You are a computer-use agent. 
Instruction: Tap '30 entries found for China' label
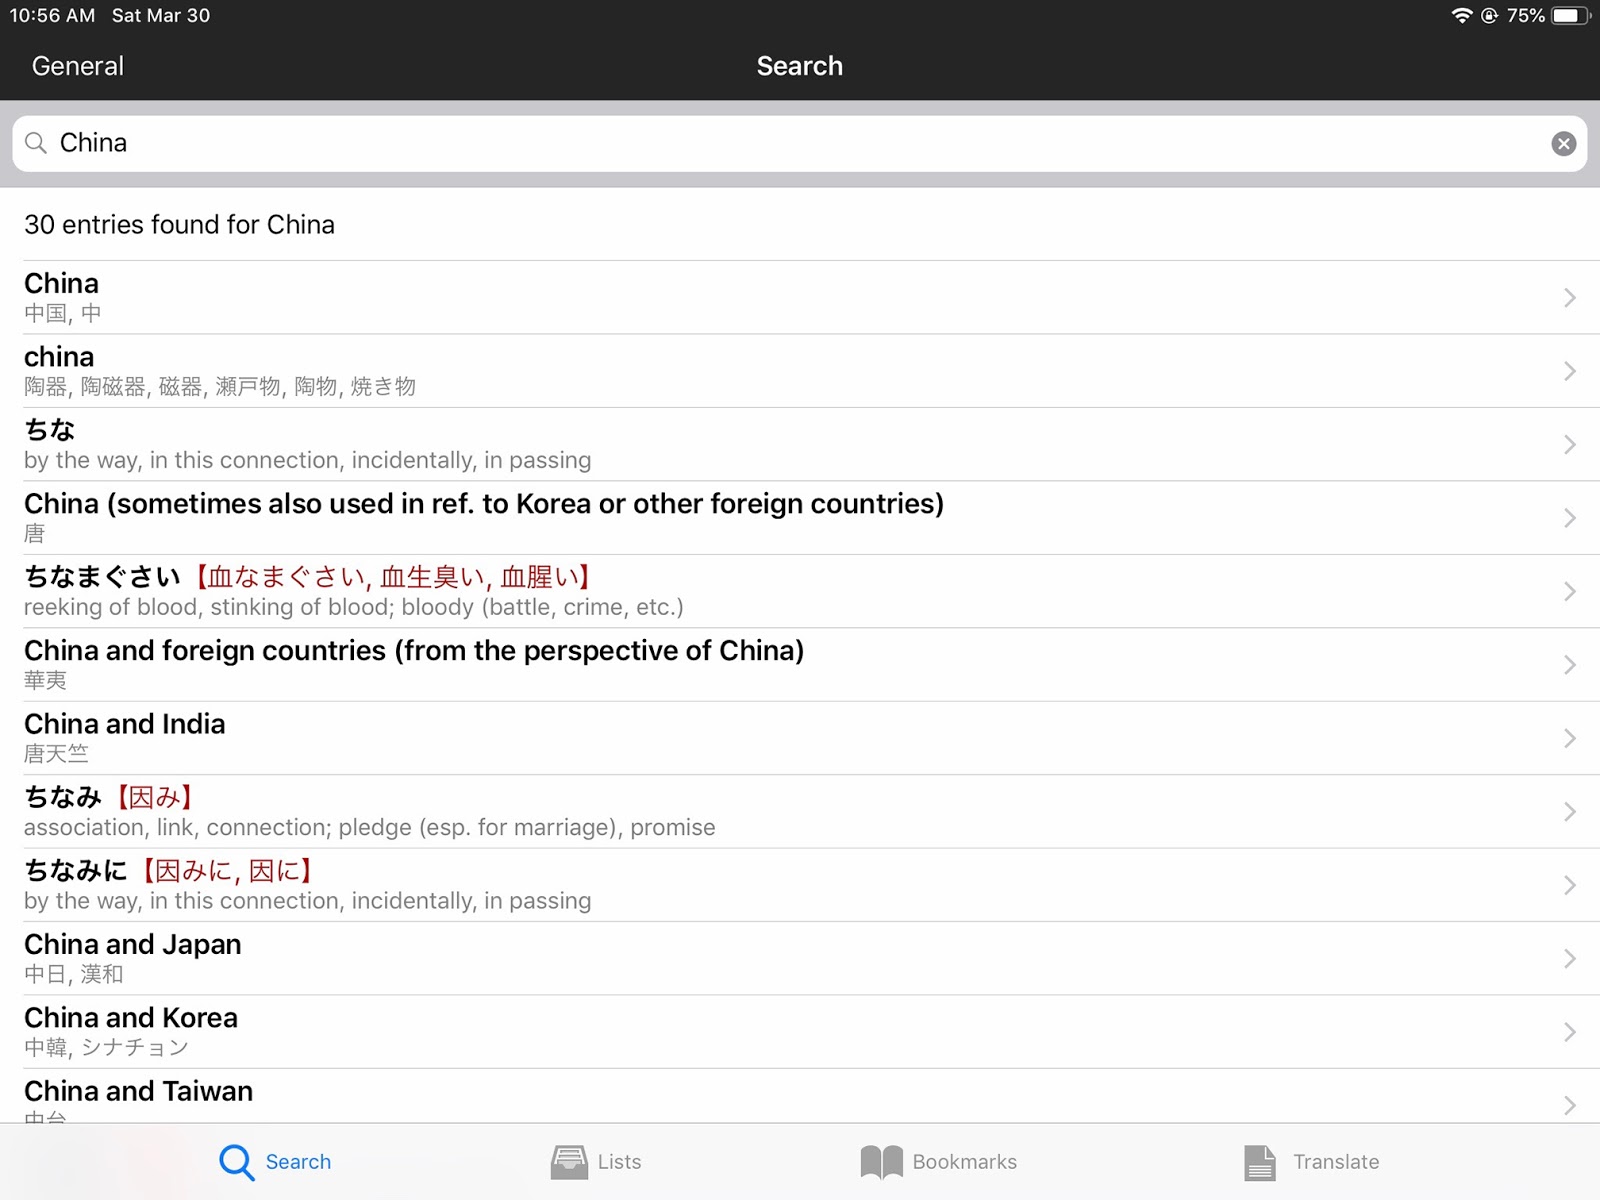tap(179, 225)
